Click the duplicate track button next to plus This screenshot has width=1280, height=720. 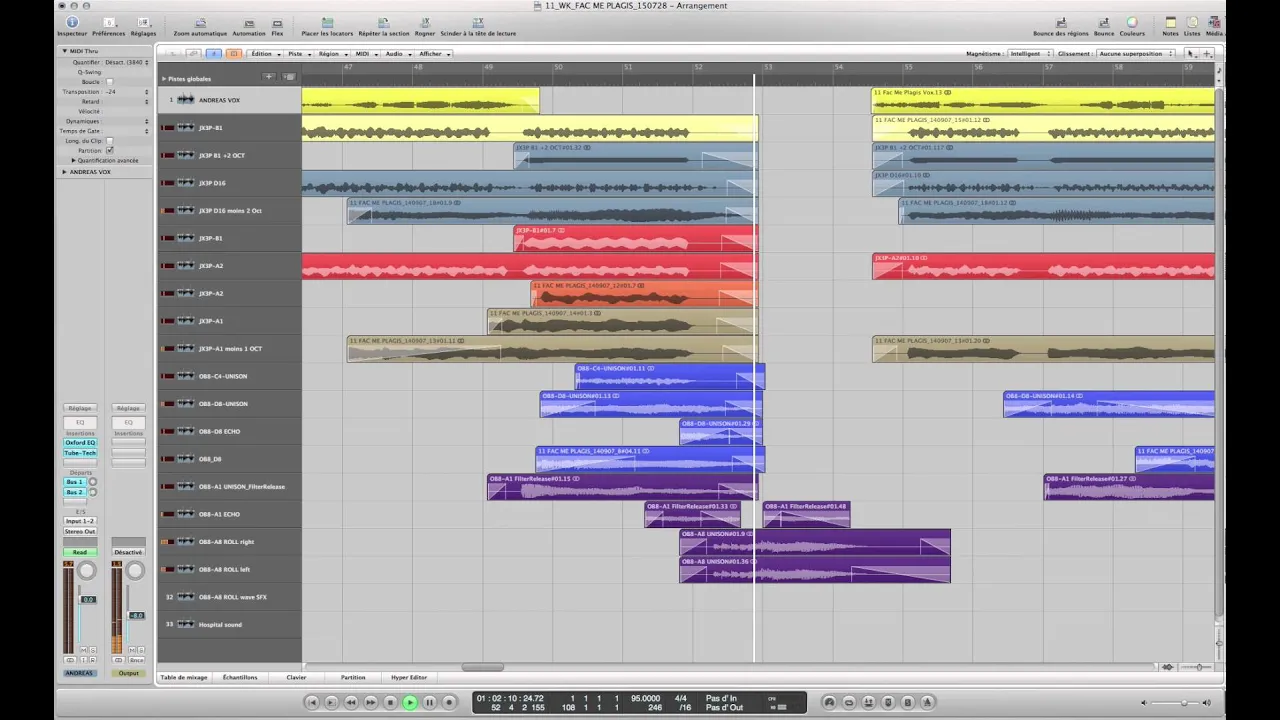click(289, 77)
